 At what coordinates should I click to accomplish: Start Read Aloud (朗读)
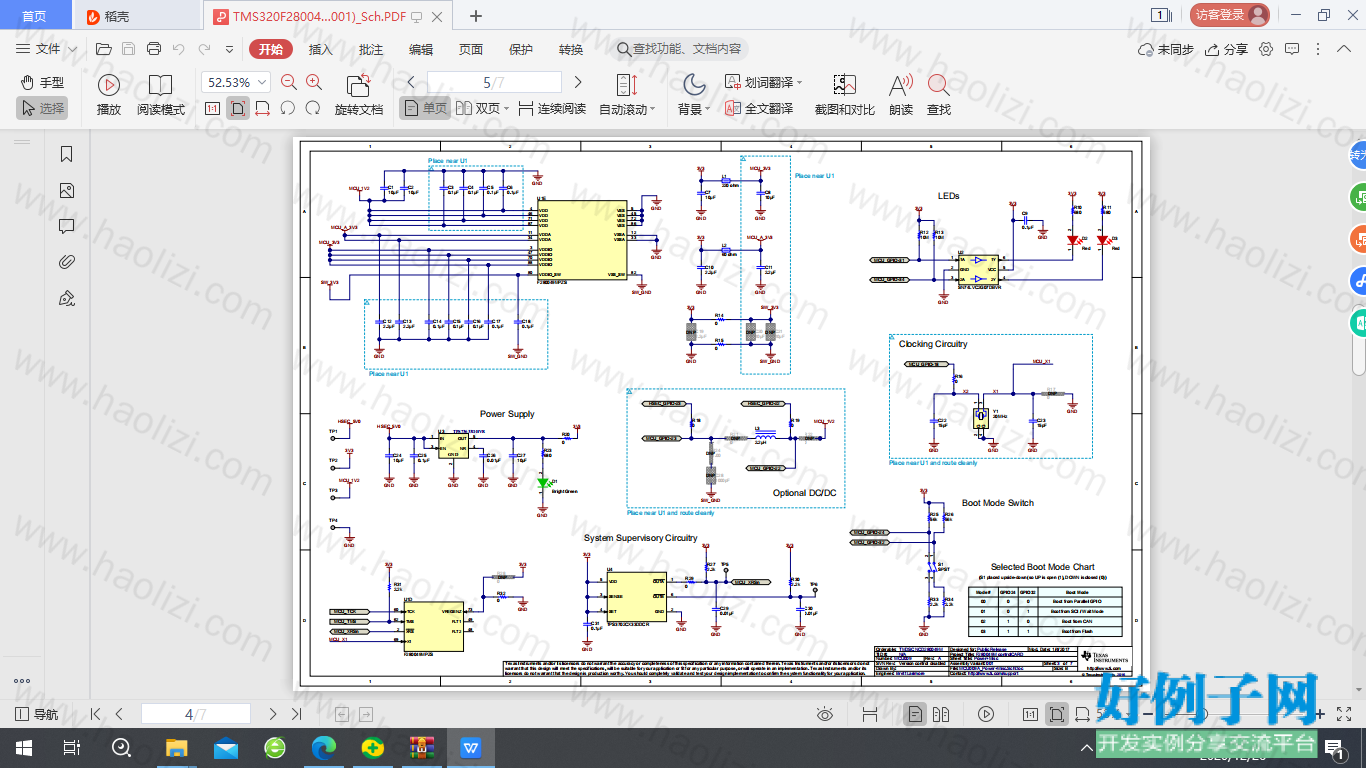(x=901, y=95)
